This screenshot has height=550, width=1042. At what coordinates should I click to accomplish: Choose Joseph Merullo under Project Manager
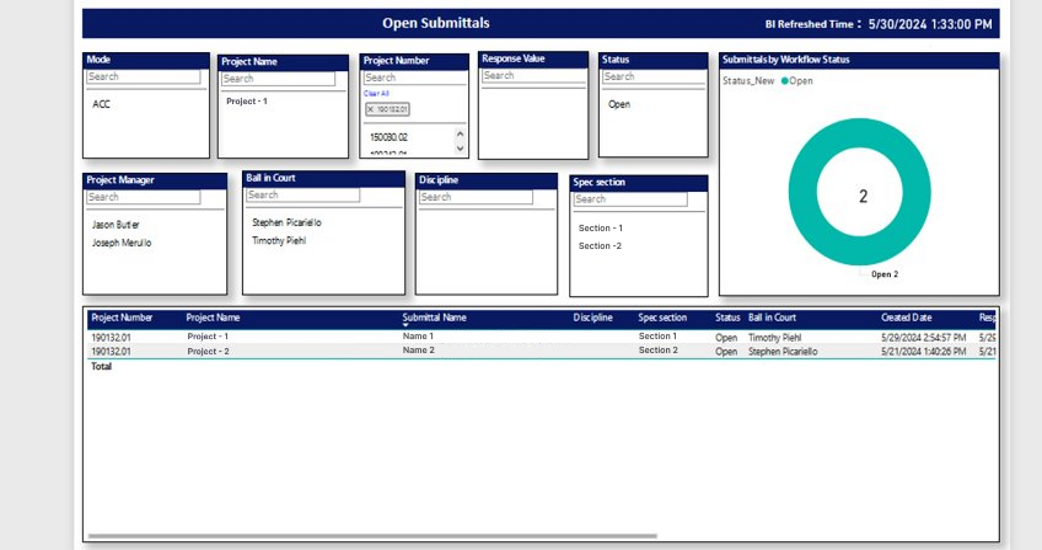[122, 243]
